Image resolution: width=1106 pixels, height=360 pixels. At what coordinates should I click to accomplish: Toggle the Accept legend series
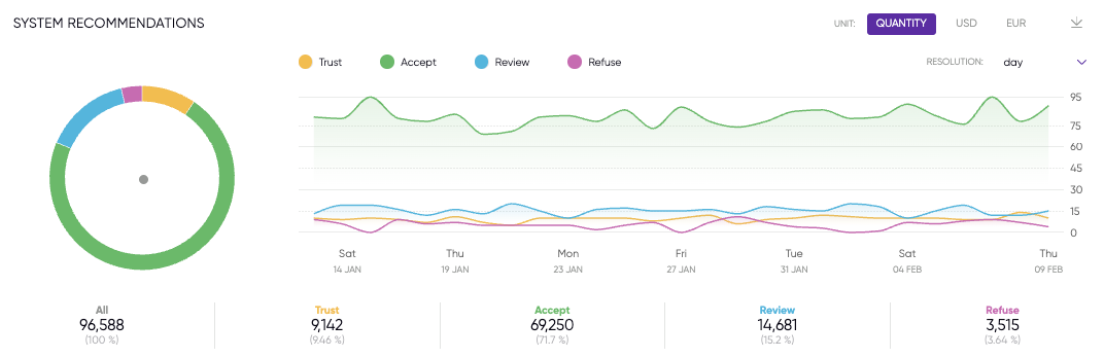pyautogui.click(x=409, y=62)
